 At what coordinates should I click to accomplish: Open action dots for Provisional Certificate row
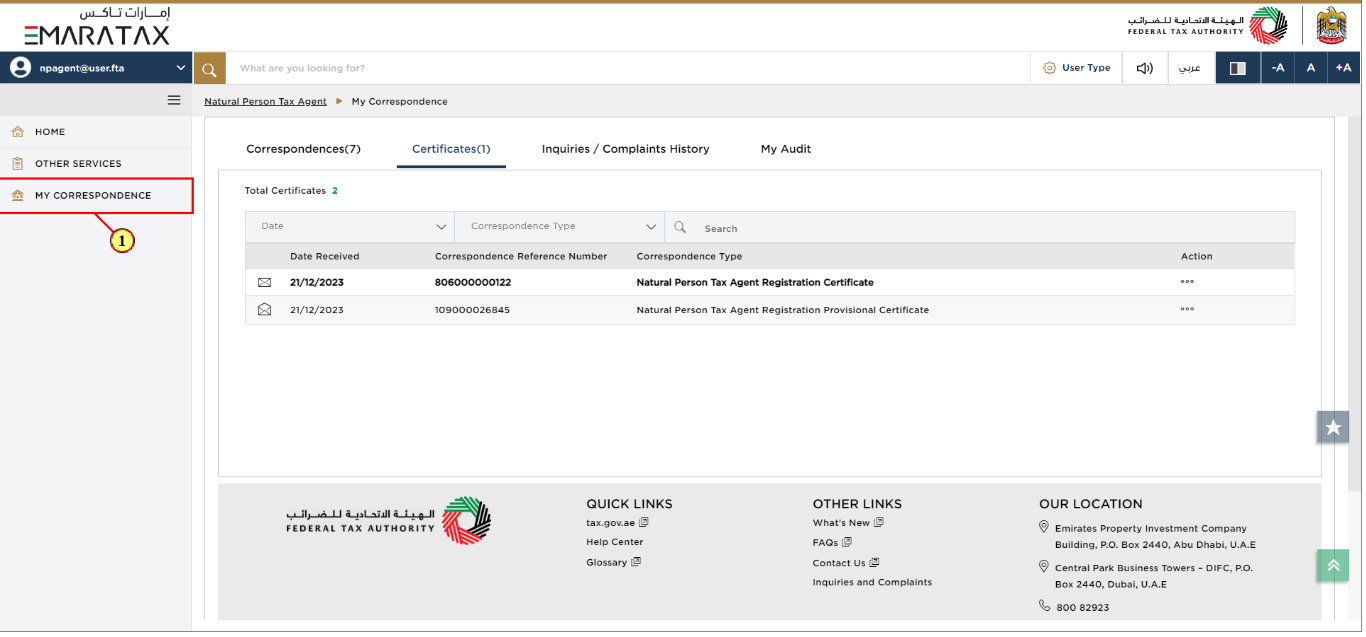click(x=1187, y=310)
